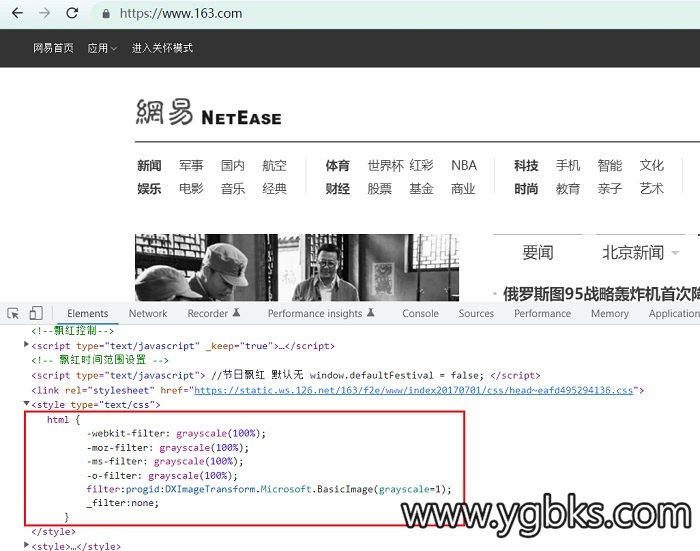The width and height of the screenshot is (700, 551).
Task: Open the 娱乐 channel link
Action: (x=149, y=189)
